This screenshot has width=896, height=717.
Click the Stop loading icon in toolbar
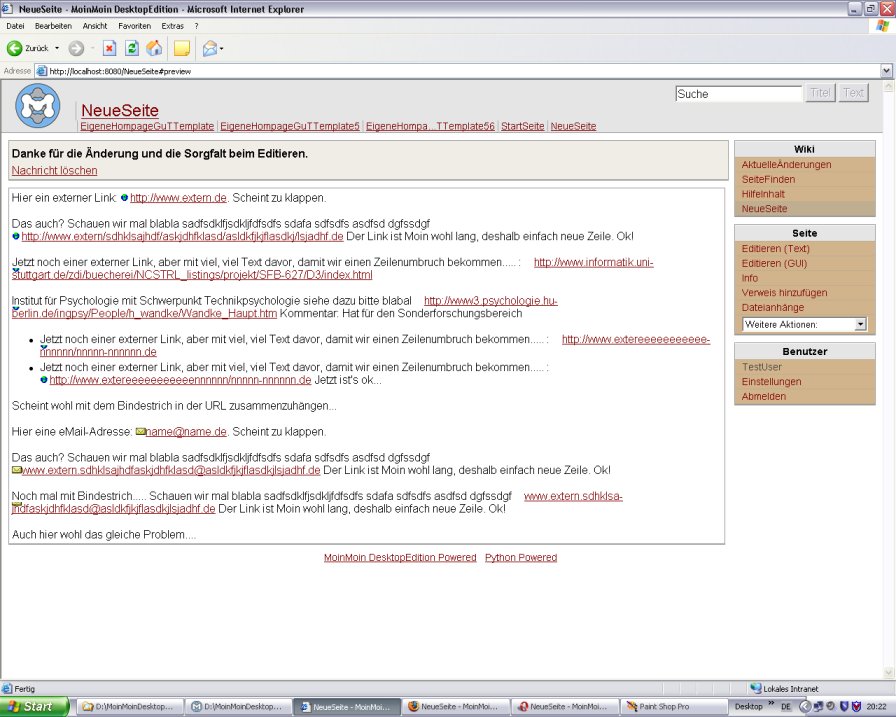pos(110,48)
